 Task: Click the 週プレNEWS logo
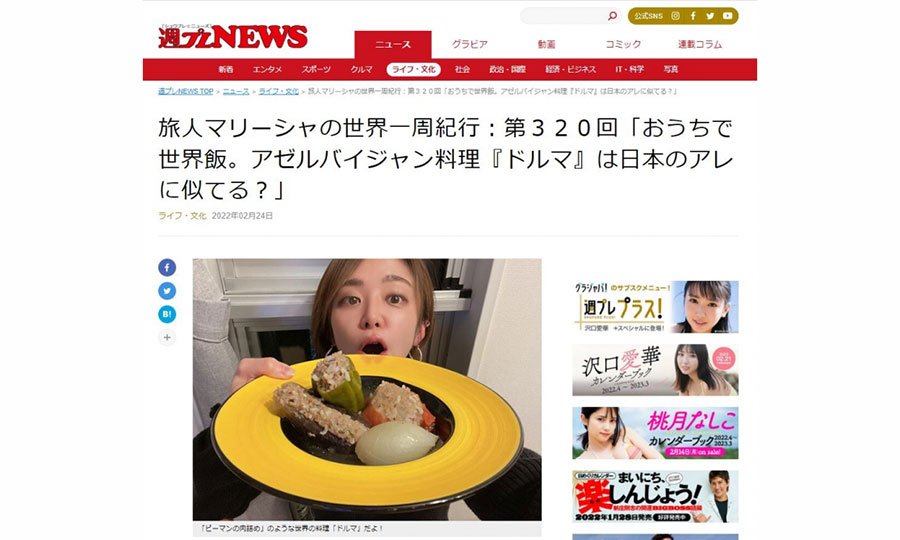pos(232,37)
